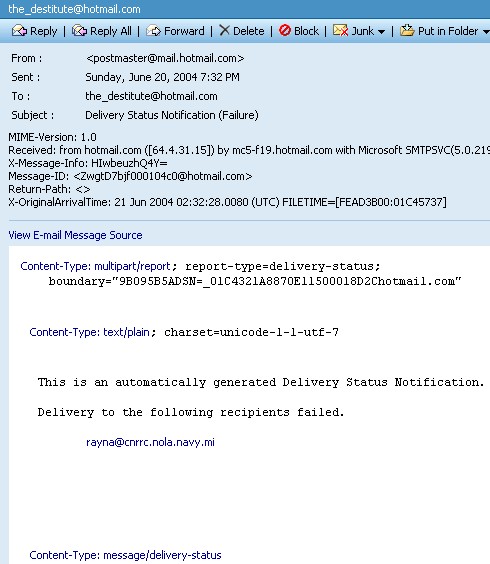490x564 pixels.
Task: Click the sender address postmaster@mail.hotmail.com
Action: tap(165, 58)
